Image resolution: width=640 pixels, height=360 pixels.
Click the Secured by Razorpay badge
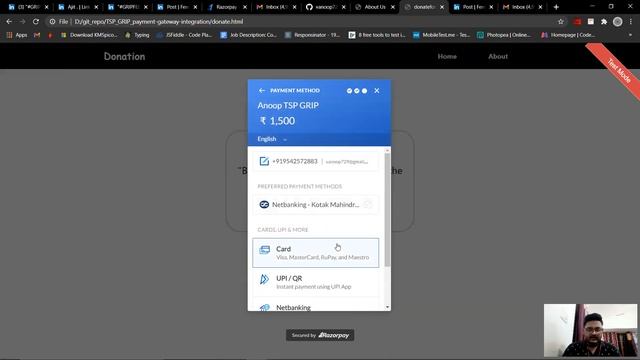(x=320, y=335)
